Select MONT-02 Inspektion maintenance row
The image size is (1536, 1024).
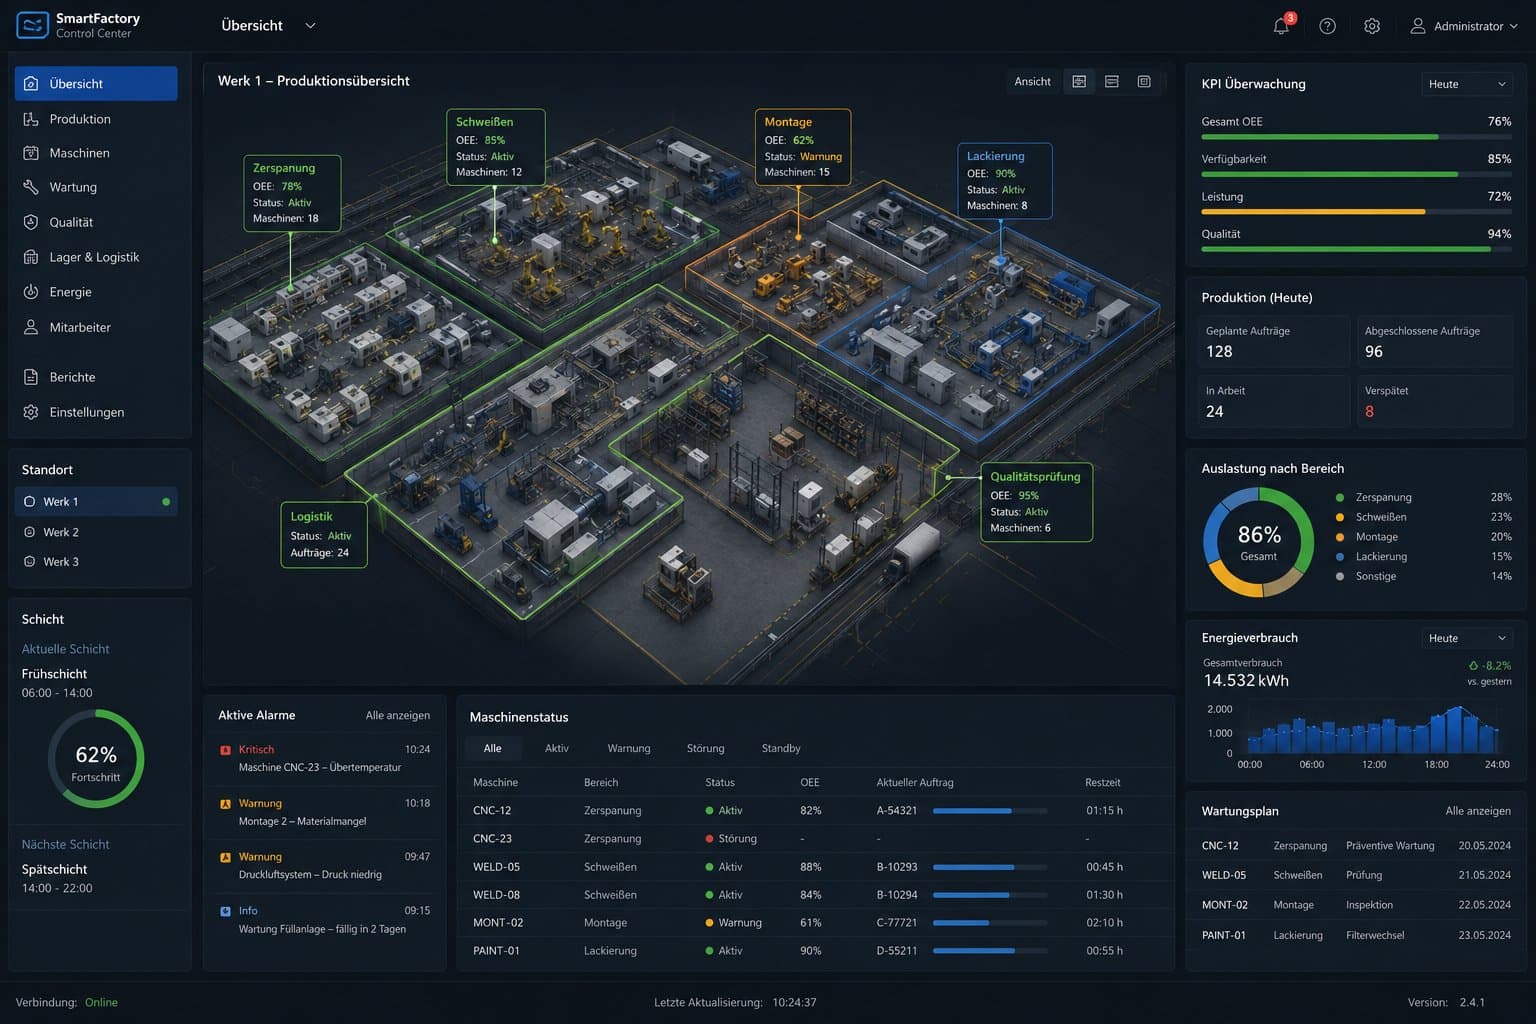tap(1356, 905)
